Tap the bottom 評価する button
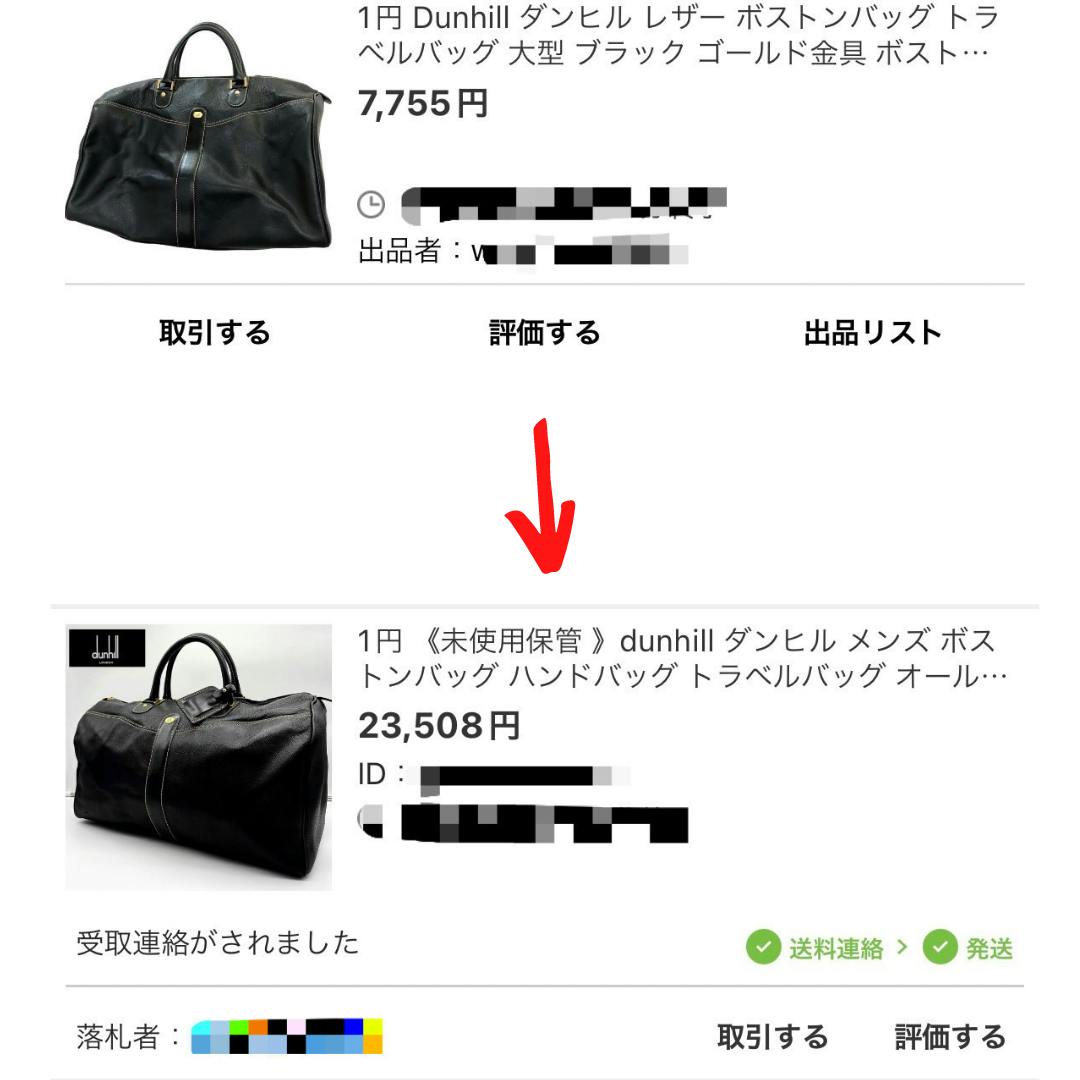 tap(950, 1037)
